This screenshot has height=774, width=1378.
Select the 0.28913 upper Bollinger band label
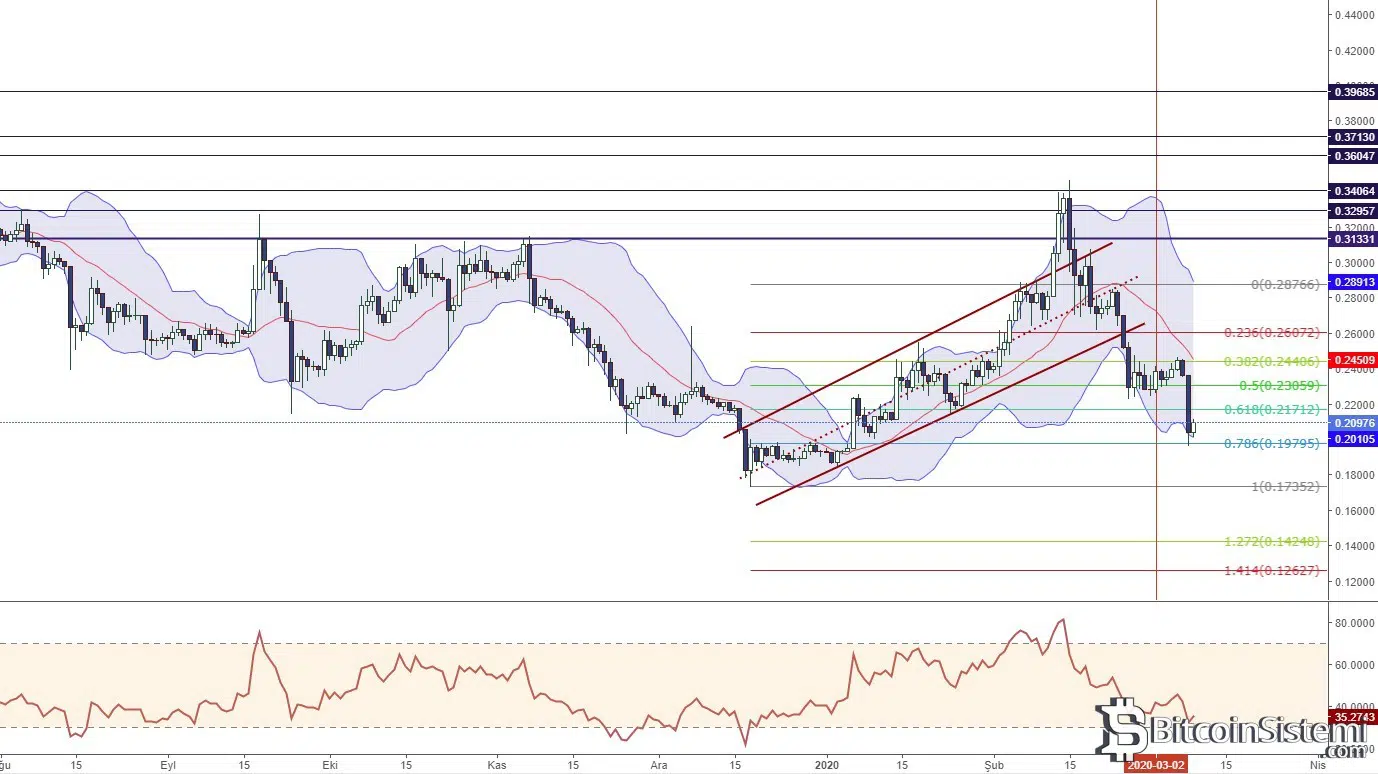pyautogui.click(x=1355, y=283)
